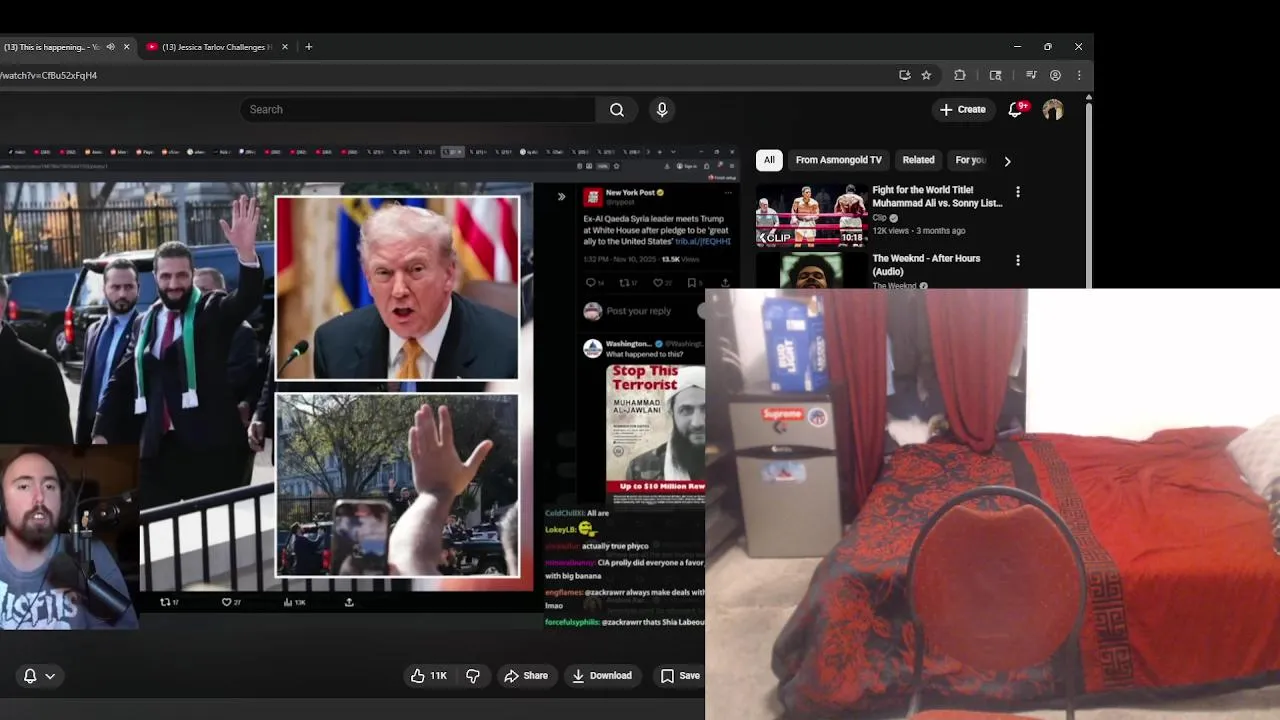The image size is (1280, 720).
Task: Open options menu for Muhammad Ali video
Action: click(1018, 192)
